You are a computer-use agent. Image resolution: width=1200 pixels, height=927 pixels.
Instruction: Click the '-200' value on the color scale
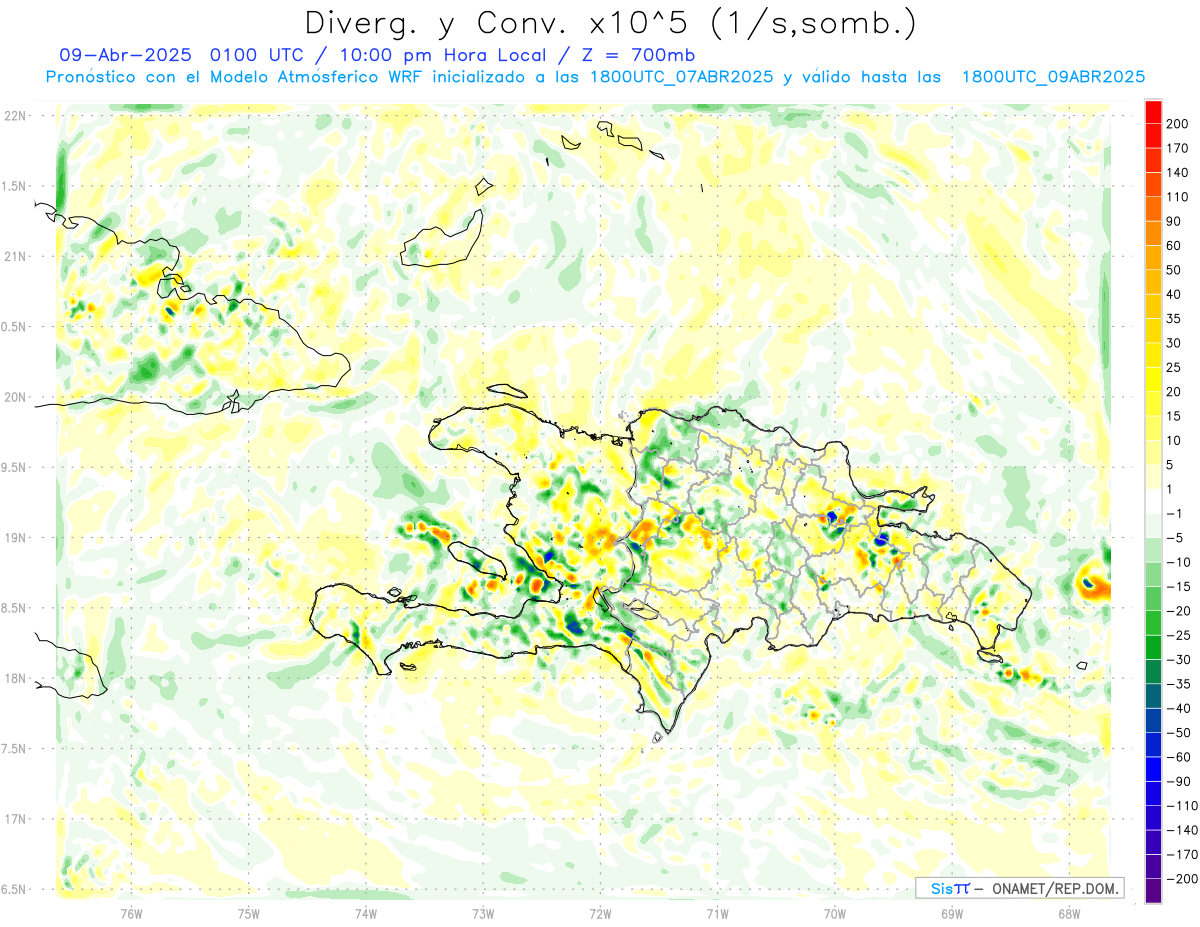[1182, 878]
